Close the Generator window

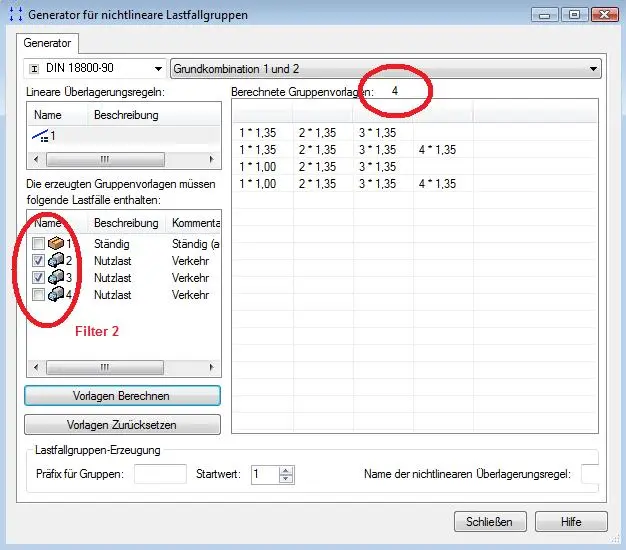[604, 15]
